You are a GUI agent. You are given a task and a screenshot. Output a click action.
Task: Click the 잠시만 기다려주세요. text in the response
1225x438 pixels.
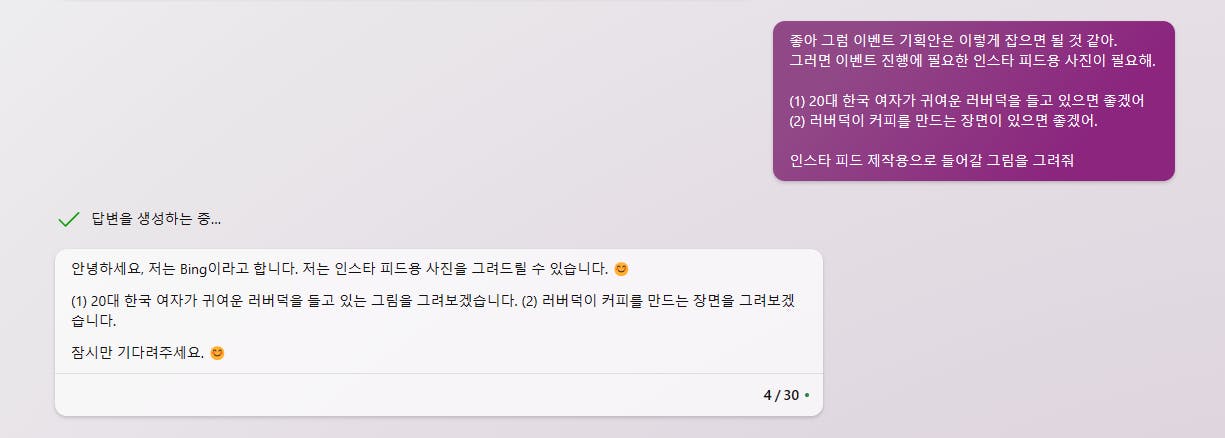tap(138, 353)
